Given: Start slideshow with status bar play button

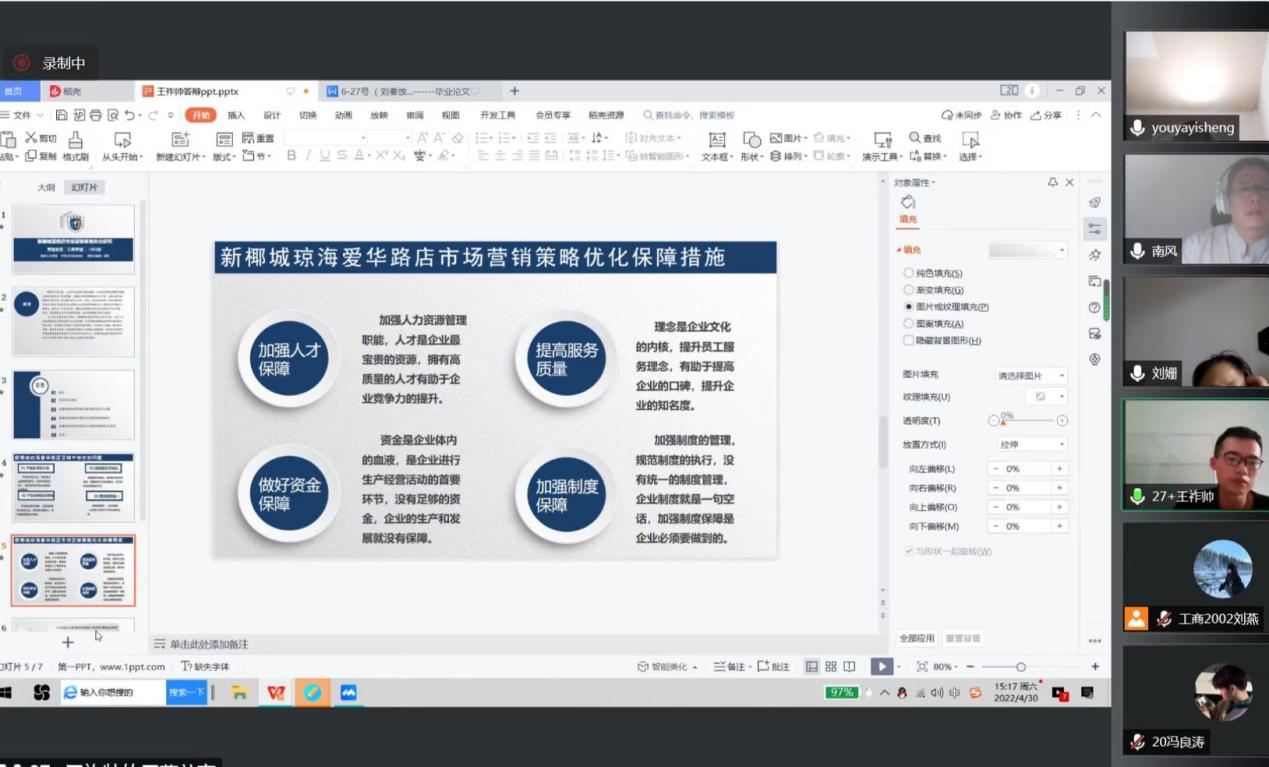Looking at the screenshot, I should point(881,666).
